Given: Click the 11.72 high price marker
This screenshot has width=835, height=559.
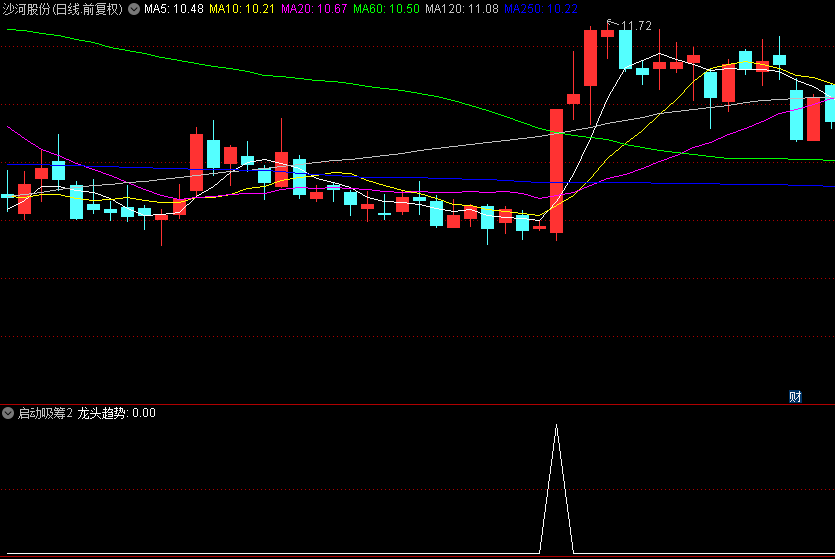Looking at the screenshot, I should [636, 25].
